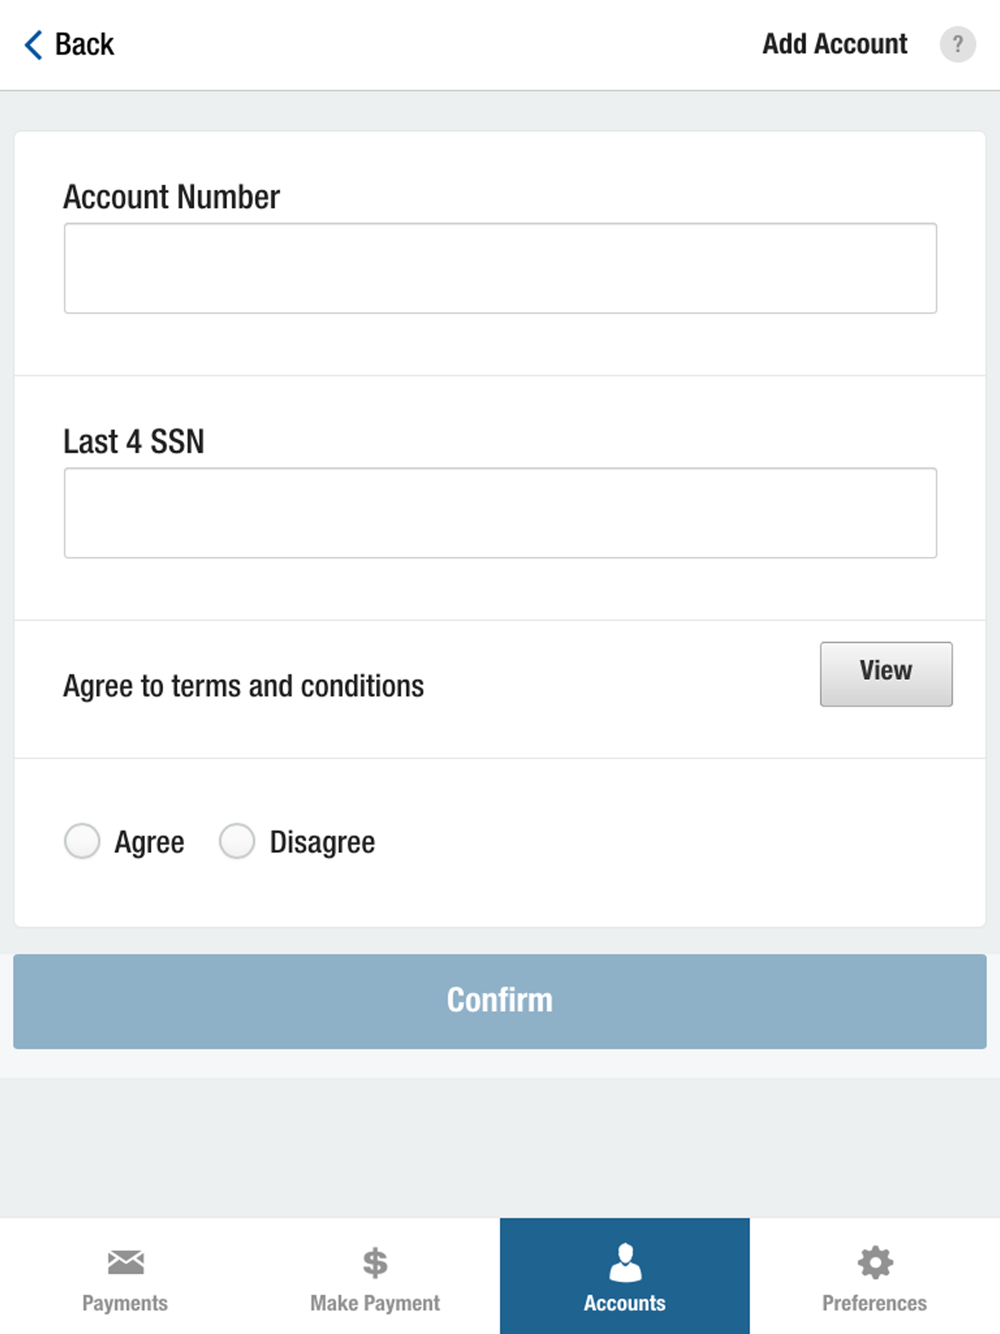The width and height of the screenshot is (1000, 1334).
Task: Click the Add Account header title
Action: [835, 44]
